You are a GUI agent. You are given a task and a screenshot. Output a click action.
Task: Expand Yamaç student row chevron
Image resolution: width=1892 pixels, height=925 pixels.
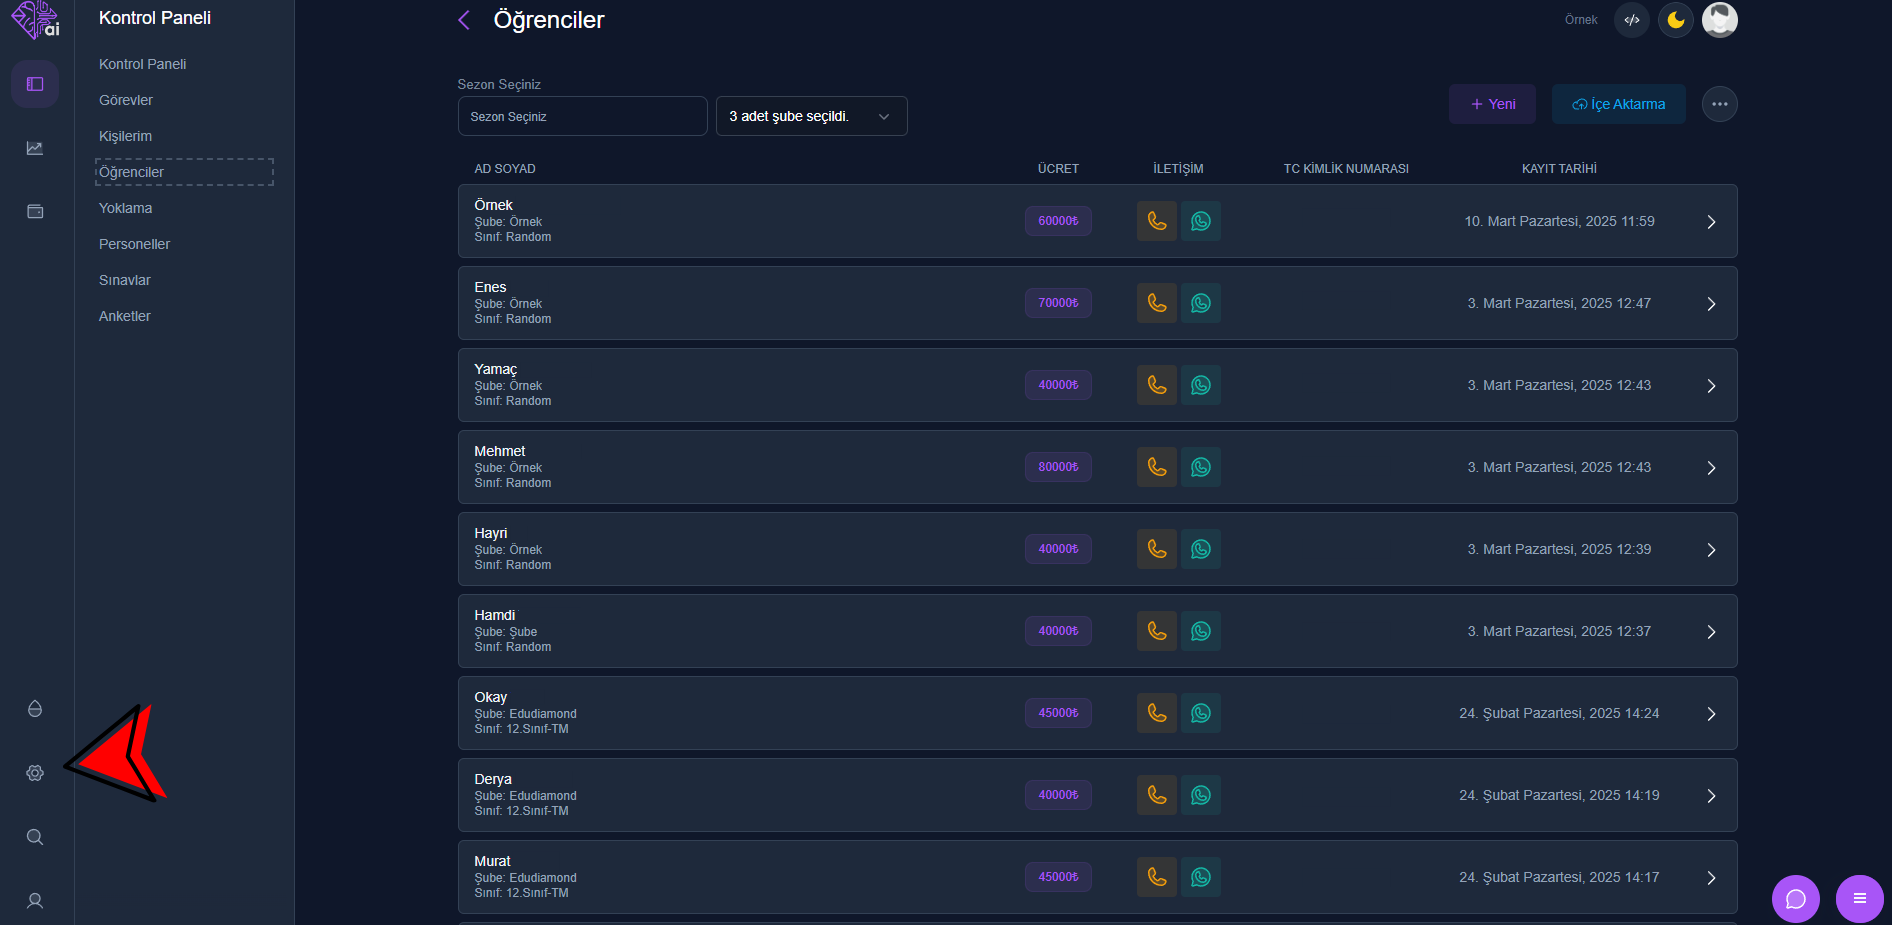(x=1711, y=386)
